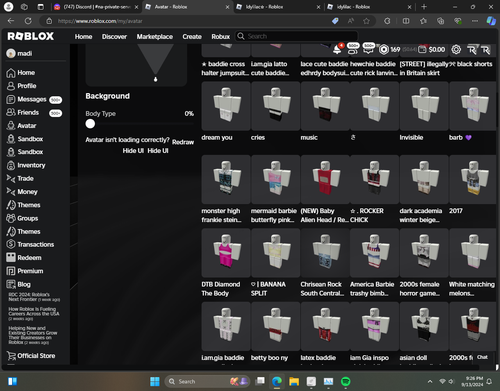Image resolution: width=500 pixels, height=391 pixels.
Task: Open the Friends icon in sidebar
Action: (11, 112)
